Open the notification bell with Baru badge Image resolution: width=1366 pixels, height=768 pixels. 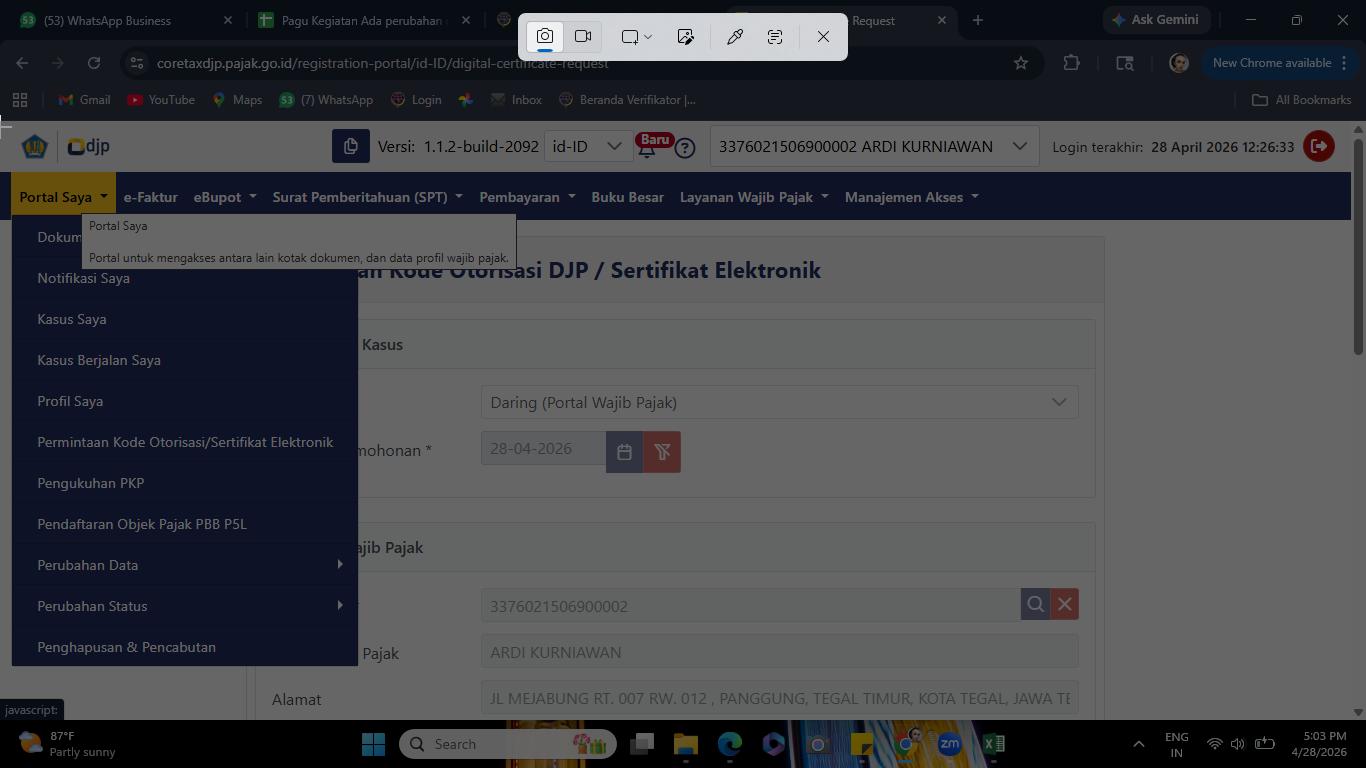648,146
